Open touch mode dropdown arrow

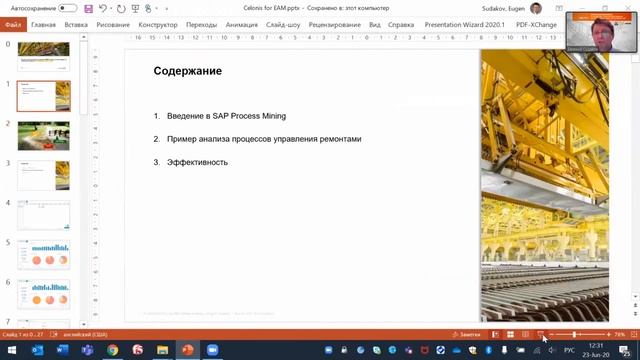tap(157, 8)
